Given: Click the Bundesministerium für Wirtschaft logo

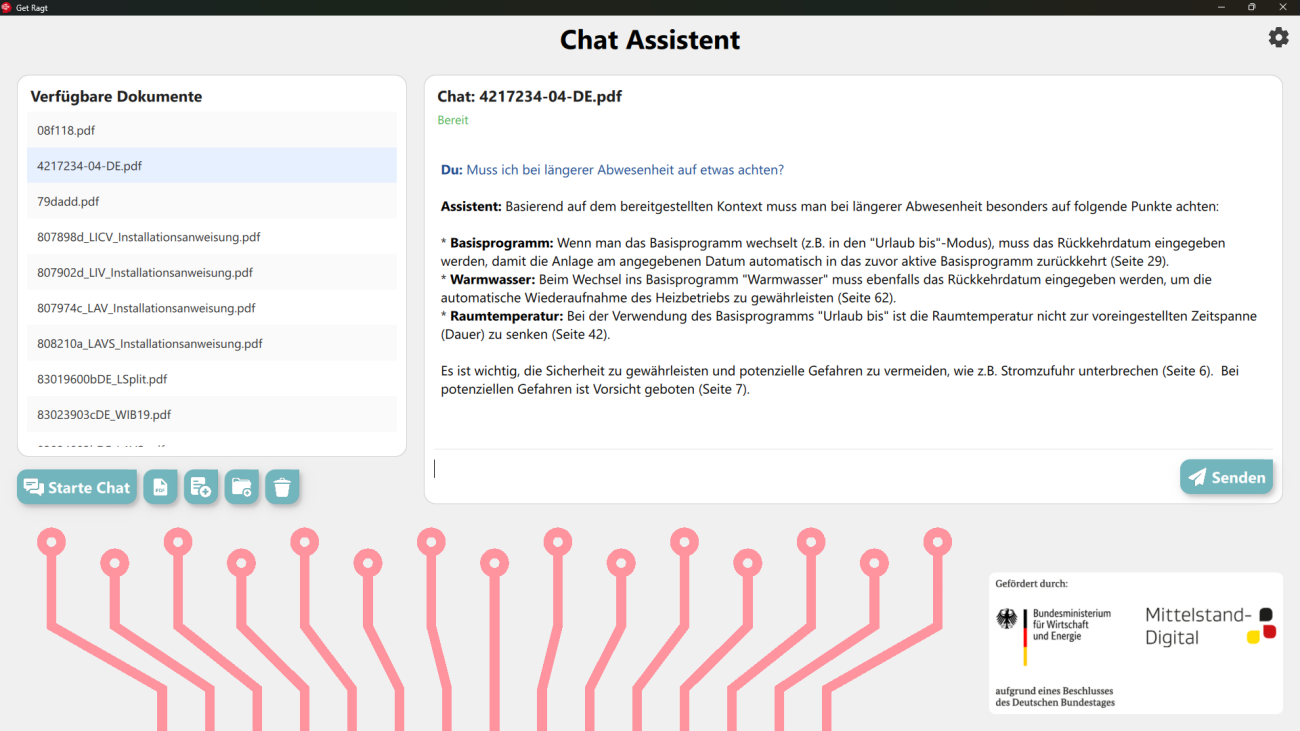Looking at the screenshot, I should click(1053, 636).
